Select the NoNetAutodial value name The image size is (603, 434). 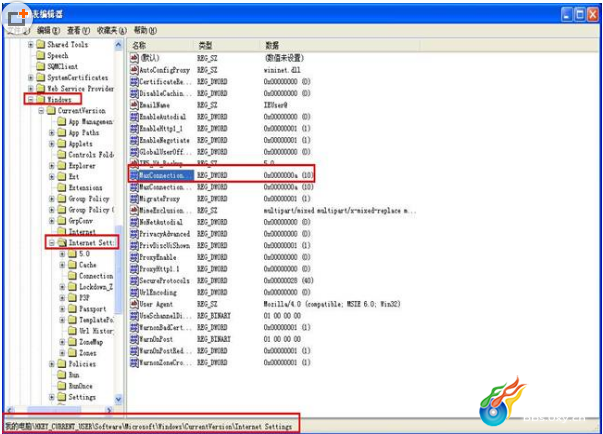click(161, 222)
